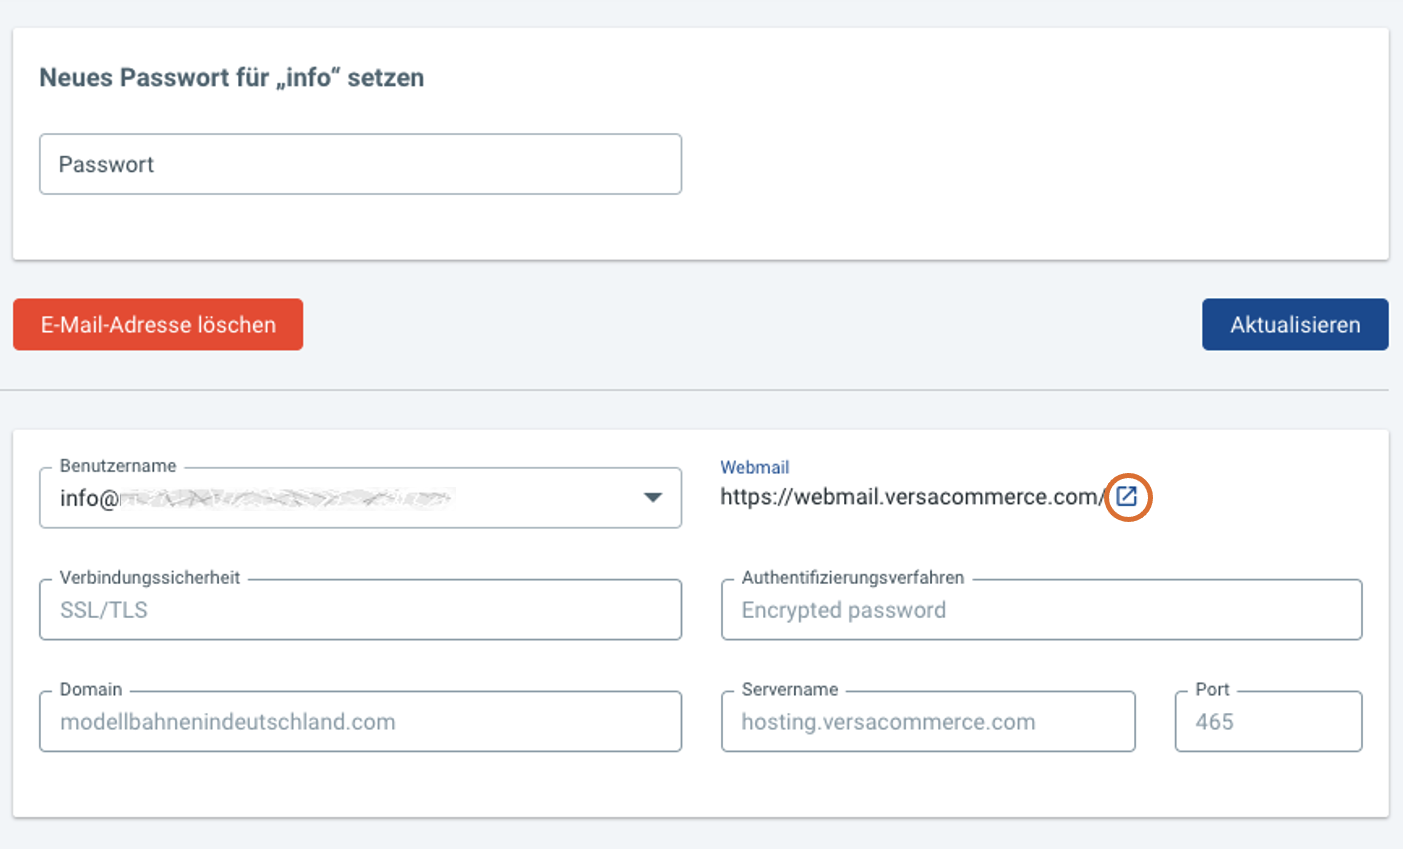
Task: Click the "Neues Passwort für info setzen" heading
Action: (x=232, y=78)
